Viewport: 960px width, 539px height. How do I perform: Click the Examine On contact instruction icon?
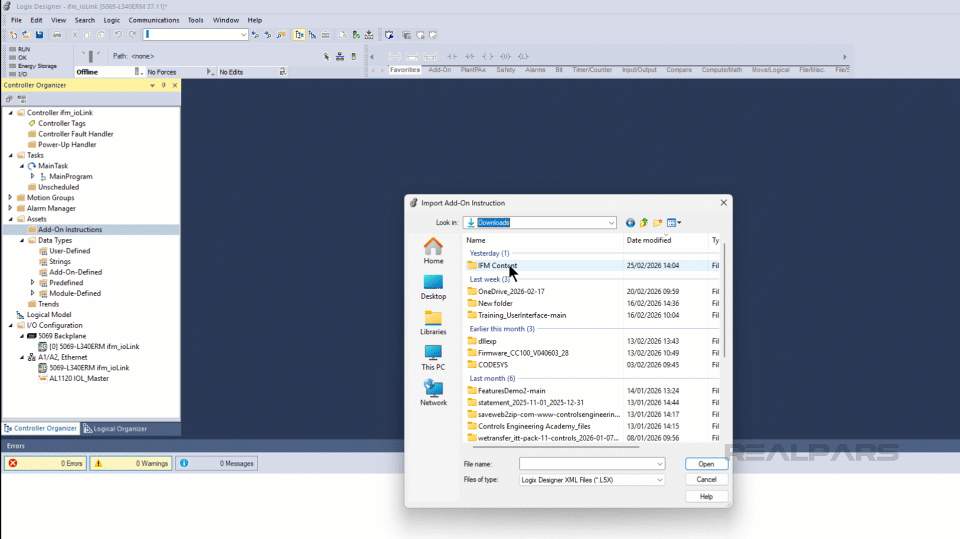coord(452,56)
